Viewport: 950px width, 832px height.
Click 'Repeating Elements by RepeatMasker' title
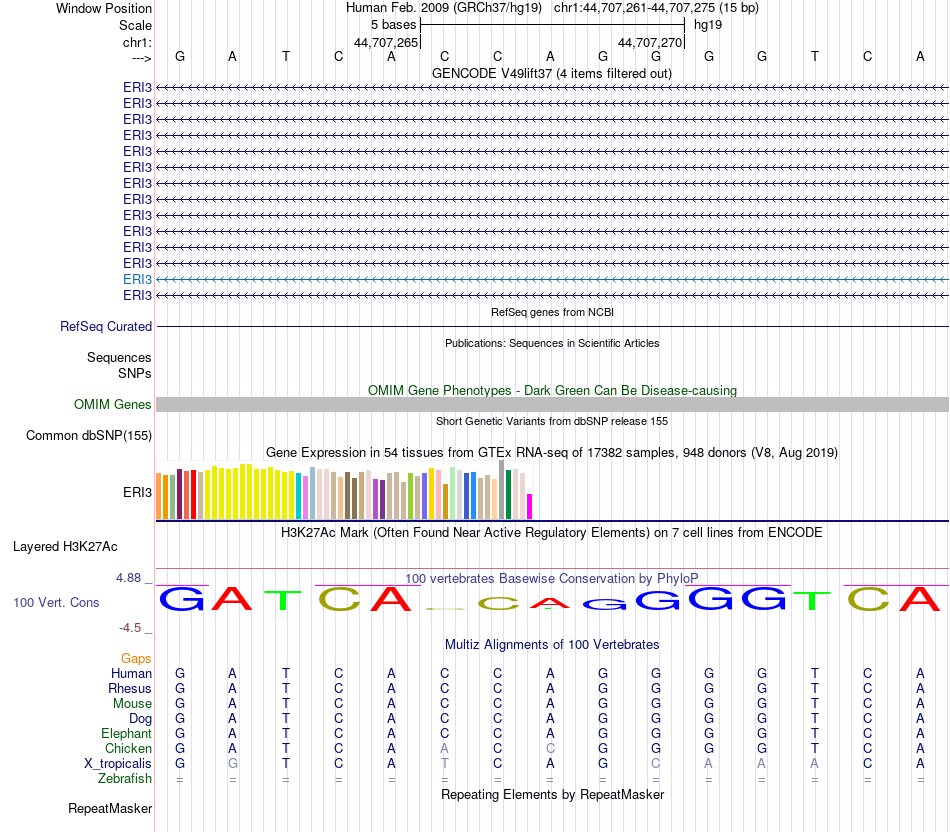click(552, 794)
